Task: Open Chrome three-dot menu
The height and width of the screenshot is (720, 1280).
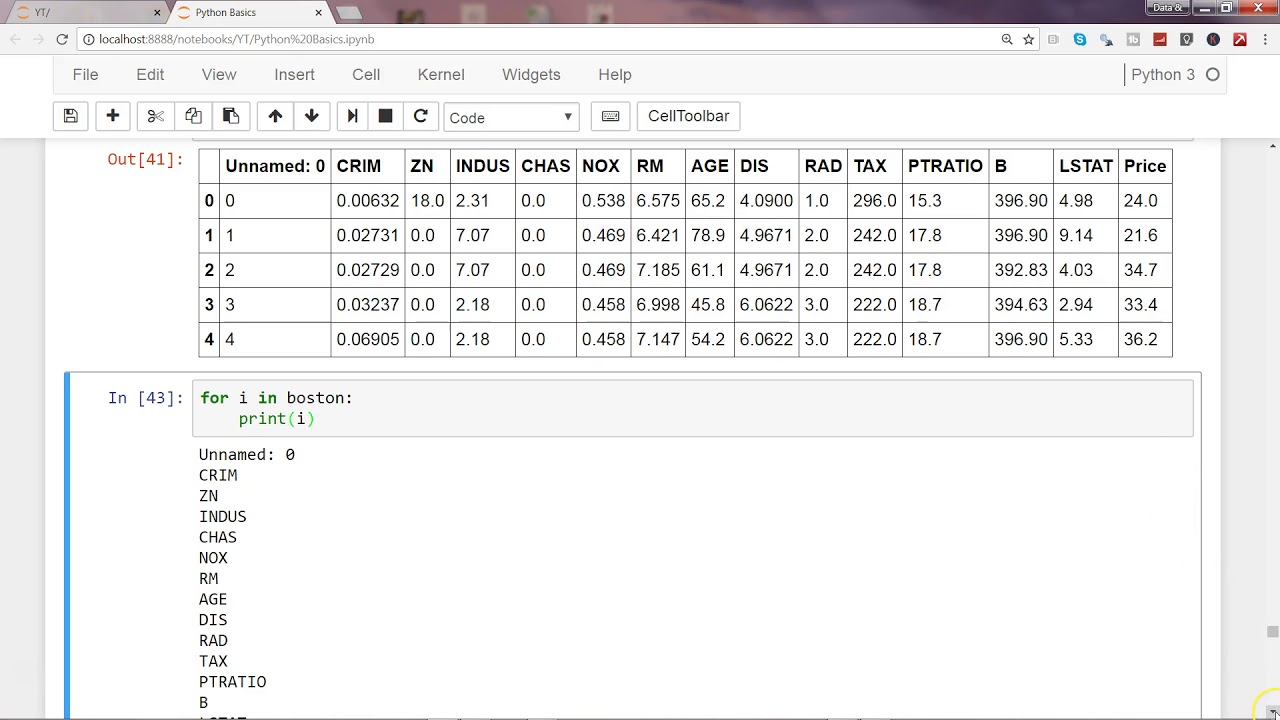Action: (1264, 39)
